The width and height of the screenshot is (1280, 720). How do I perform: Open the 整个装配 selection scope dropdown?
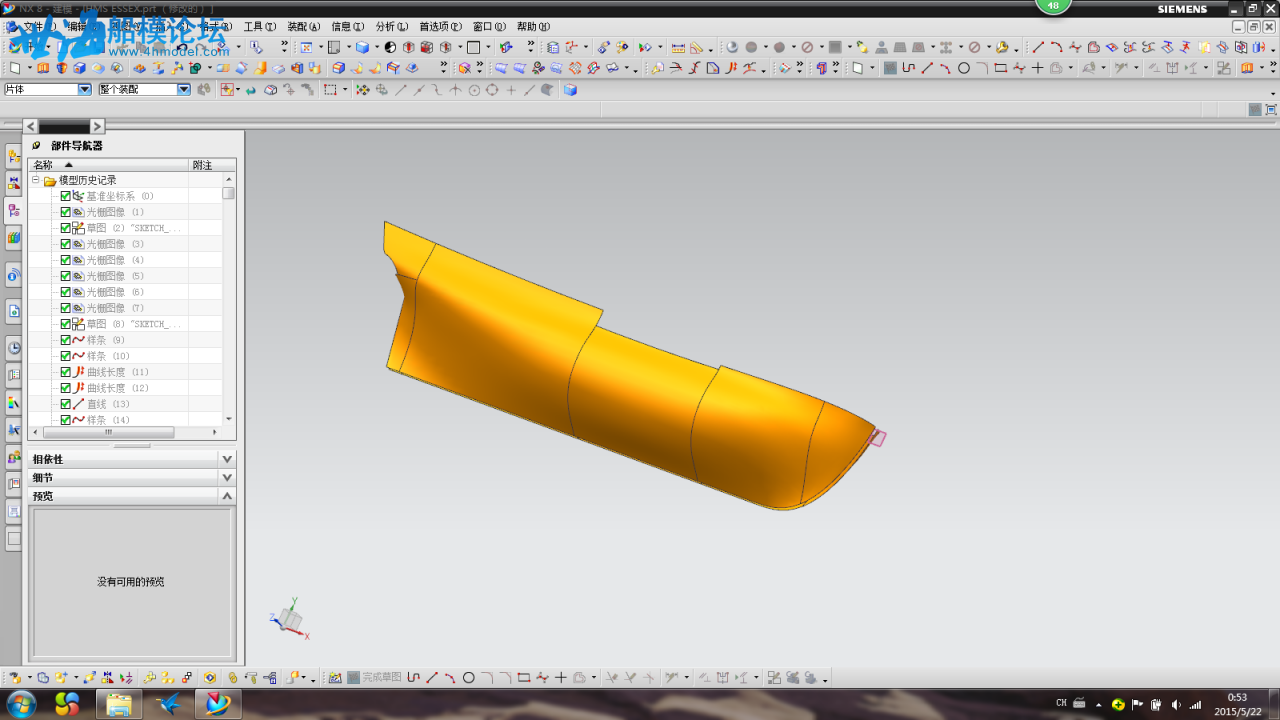point(184,89)
